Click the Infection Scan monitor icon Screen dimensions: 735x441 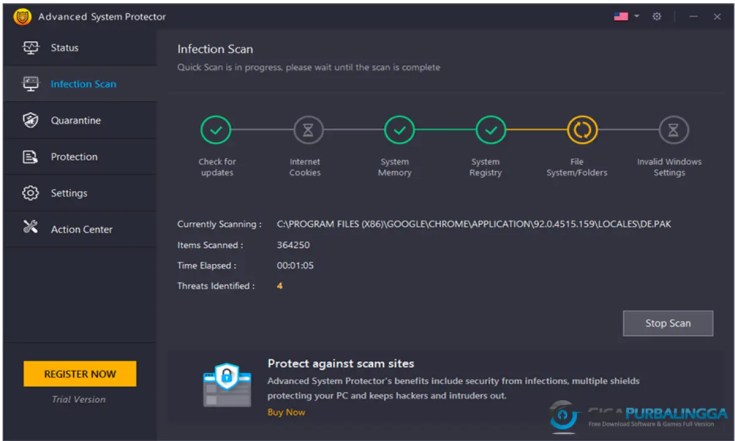[x=31, y=84]
